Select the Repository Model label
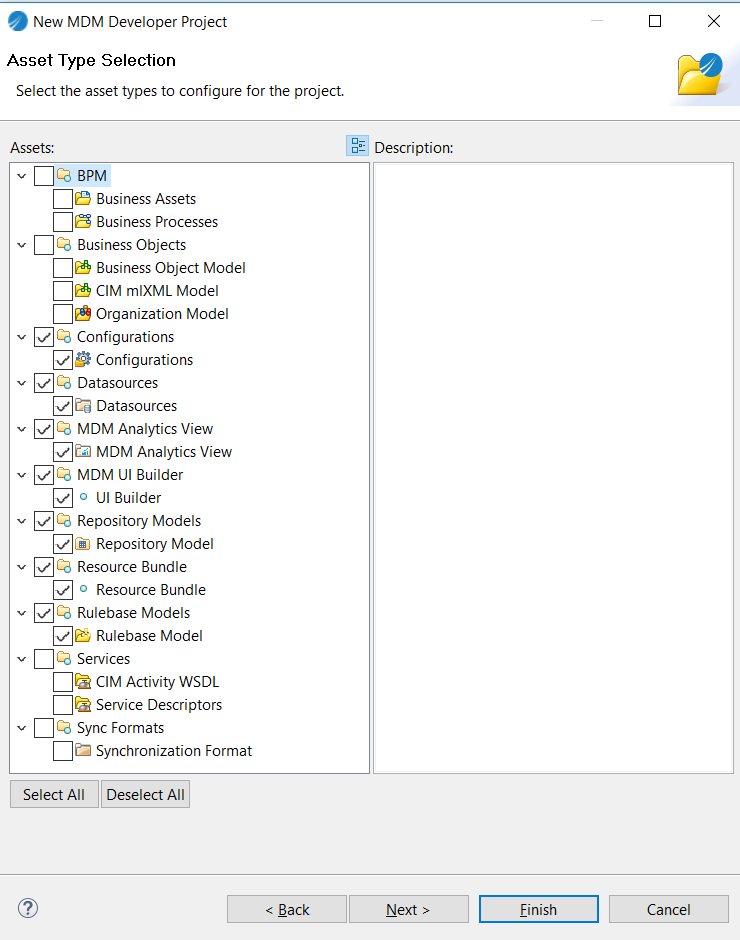 [155, 544]
